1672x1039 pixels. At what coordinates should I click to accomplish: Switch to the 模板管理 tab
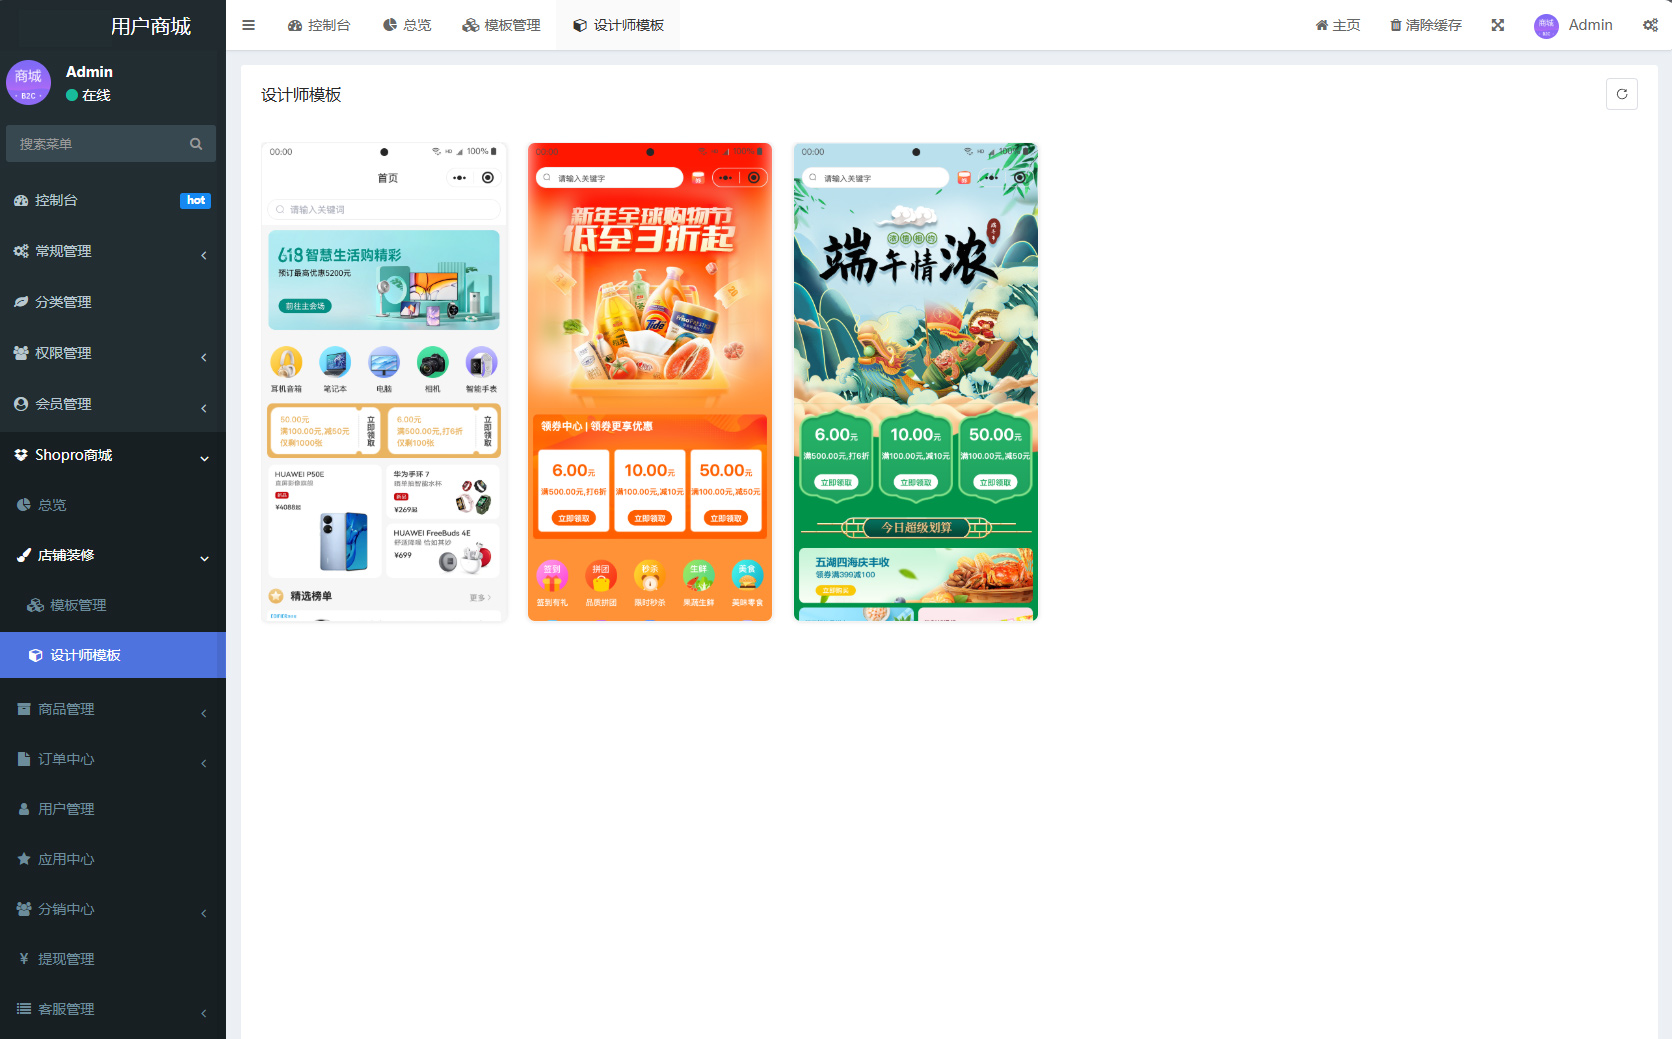[501, 25]
